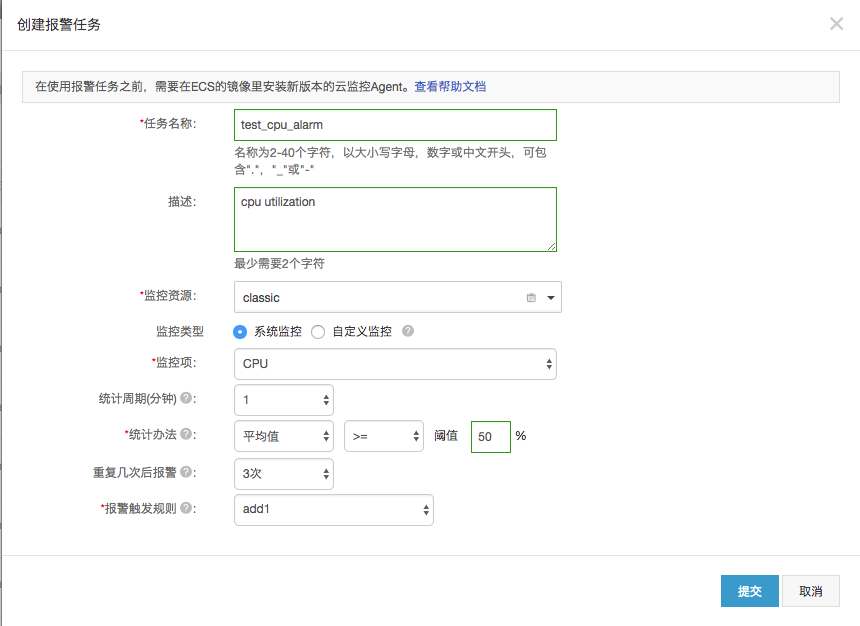Click help icon beside 统计办法
Viewport: 860px width, 626px height.
186,434
